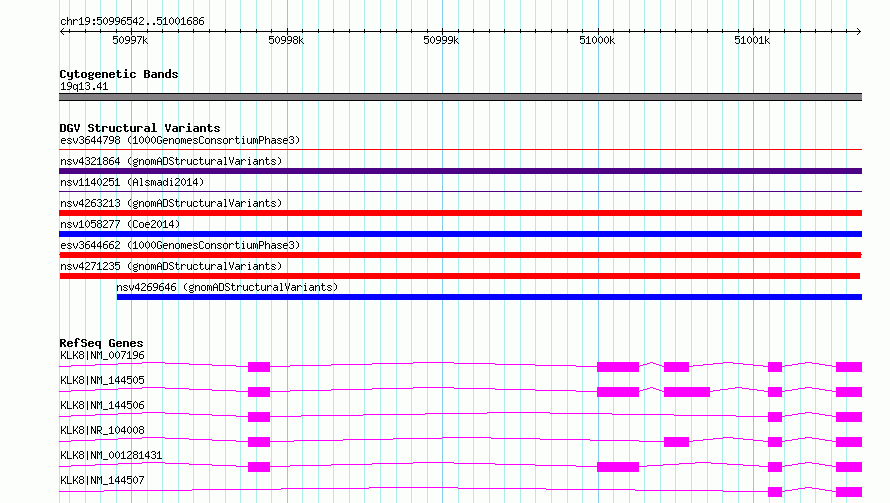The image size is (890, 503).
Task: Click the red bar under esv3644662
Action: point(460,255)
